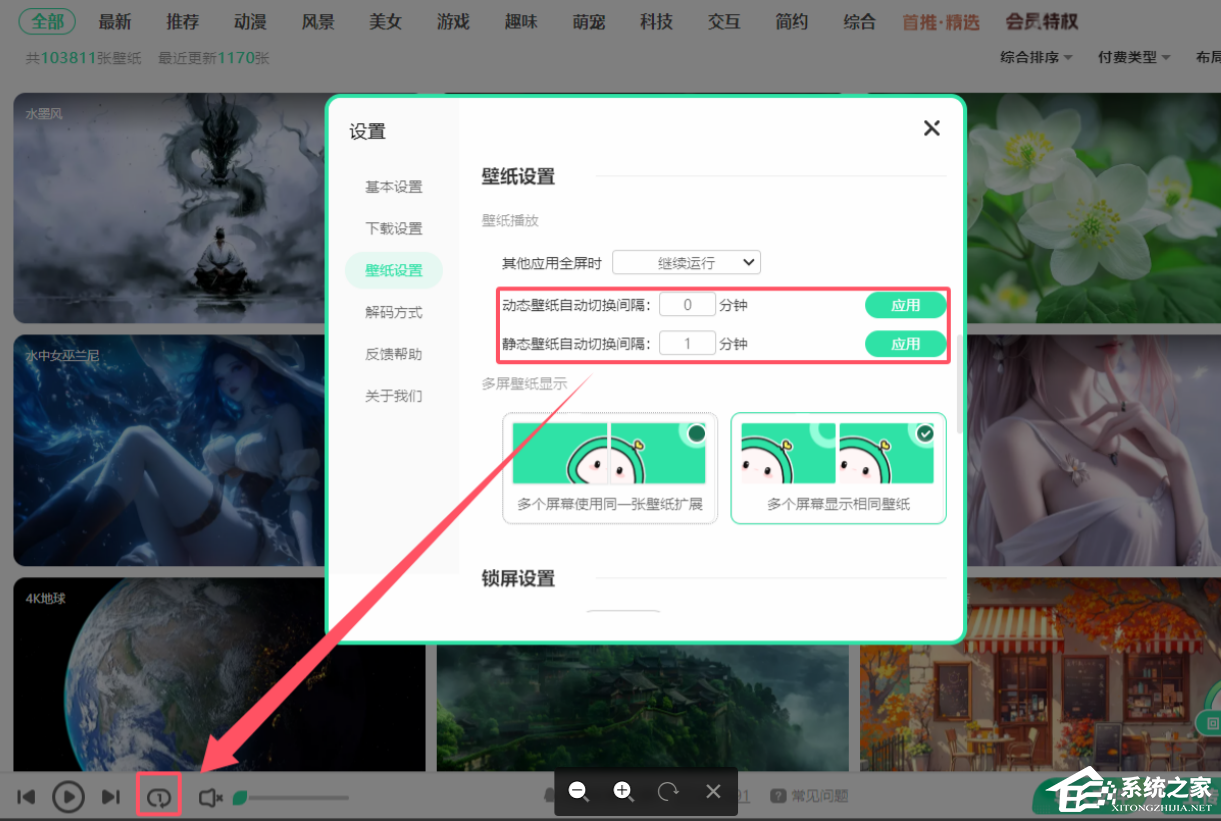Select the 全部 category
Image resolution: width=1221 pixels, height=821 pixels.
pyautogui.click(x=47, y=22)
